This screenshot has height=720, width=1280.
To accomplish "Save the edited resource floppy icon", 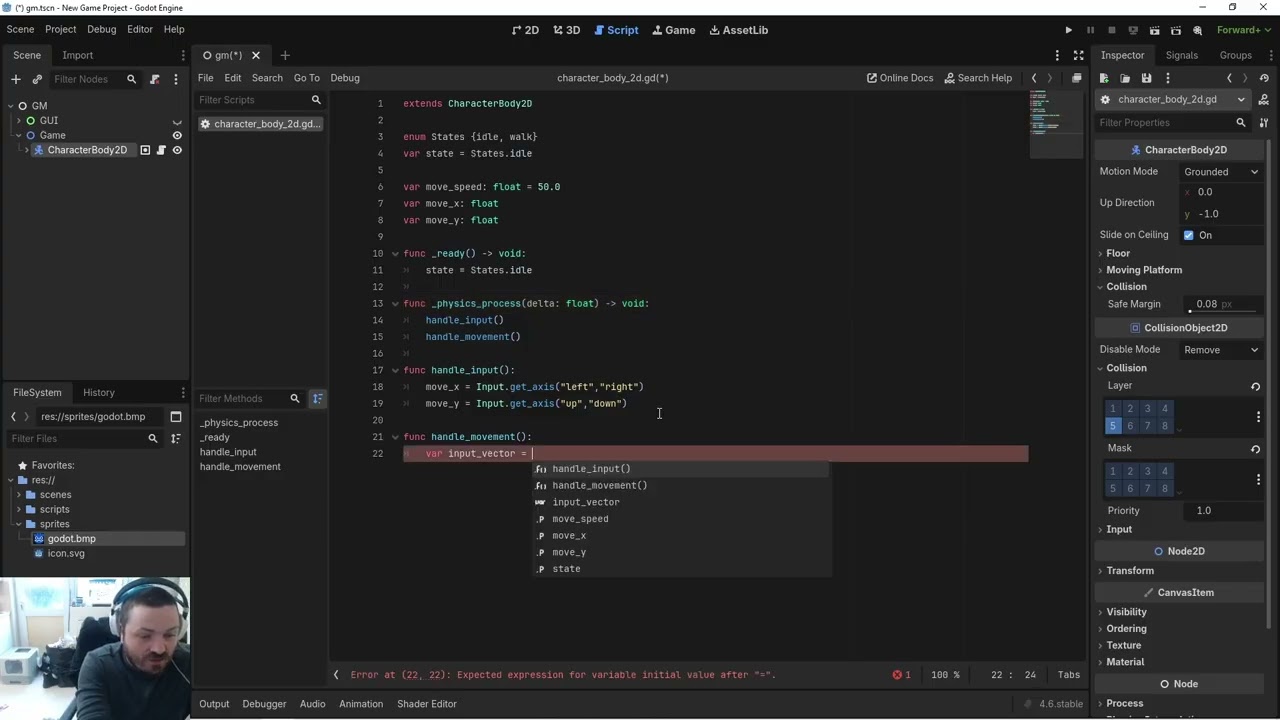I will [1146, 78].
